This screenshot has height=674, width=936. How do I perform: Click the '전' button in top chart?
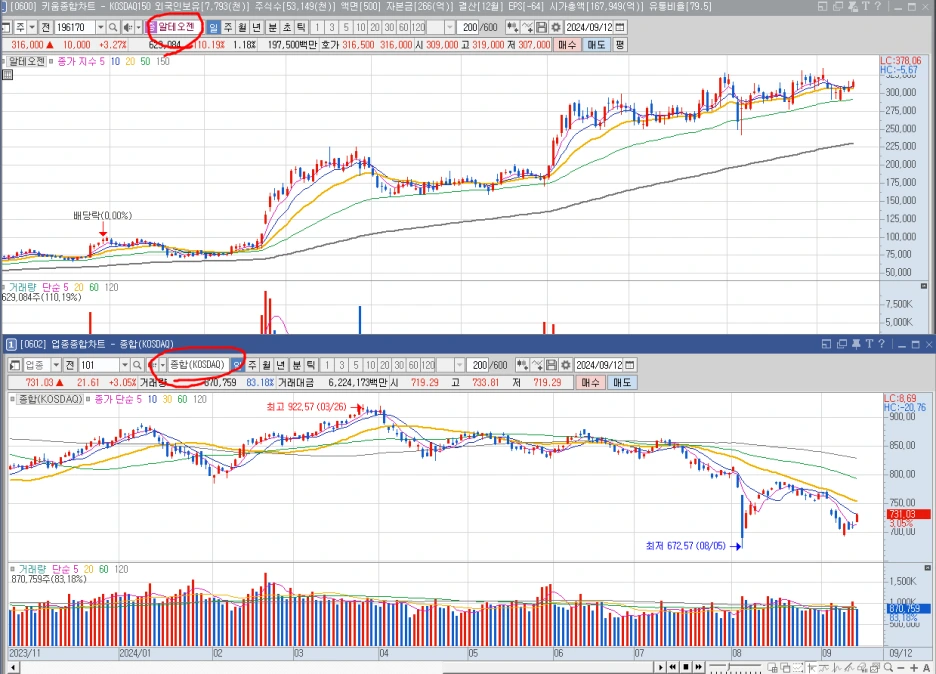(x=46, y=27)
